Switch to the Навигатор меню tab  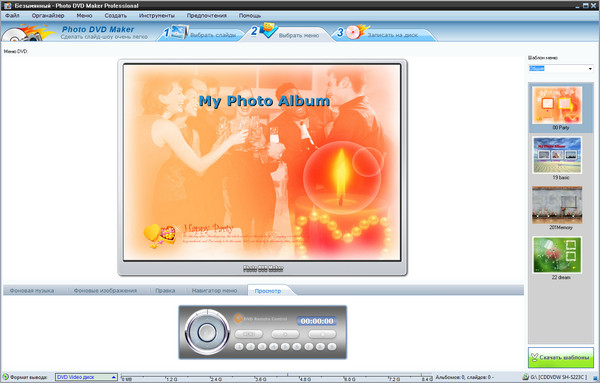215,291
